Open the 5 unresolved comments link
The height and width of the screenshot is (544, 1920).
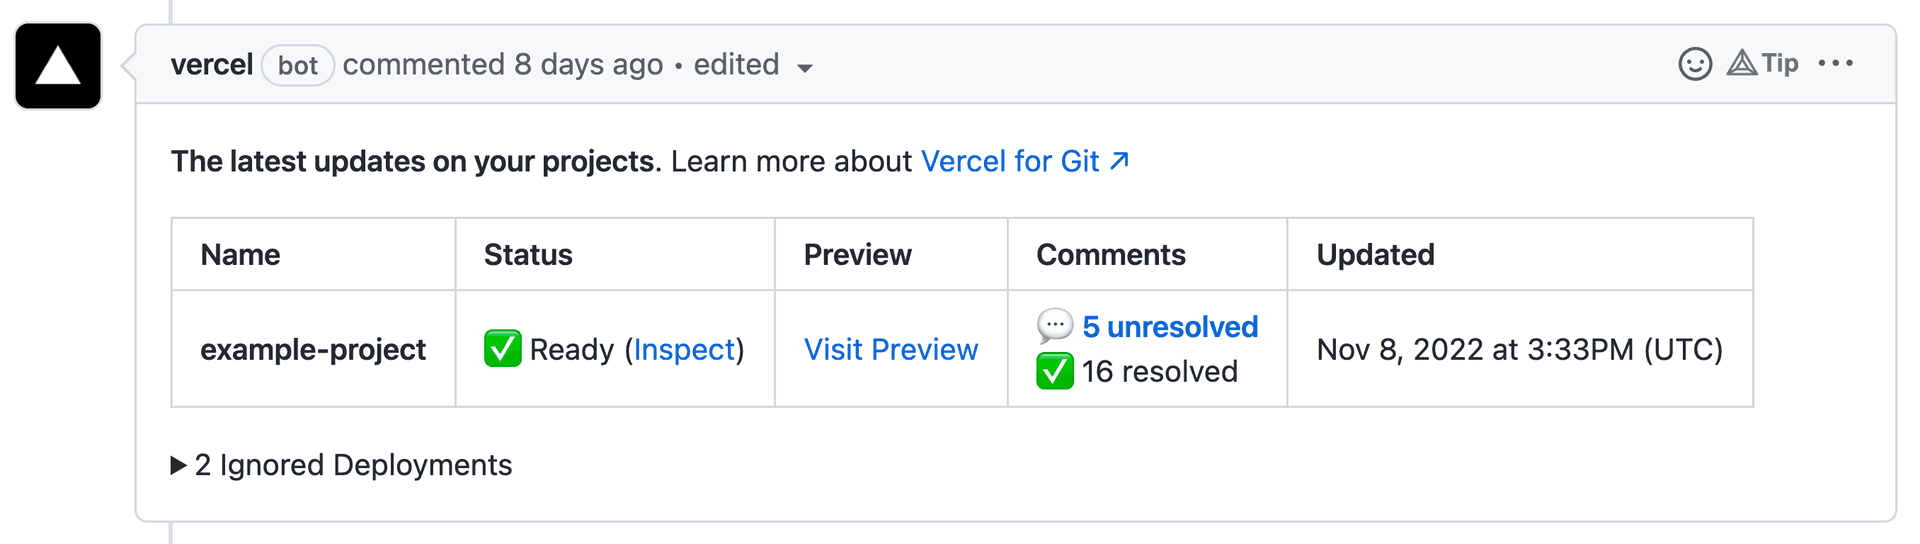point(1169,327)
